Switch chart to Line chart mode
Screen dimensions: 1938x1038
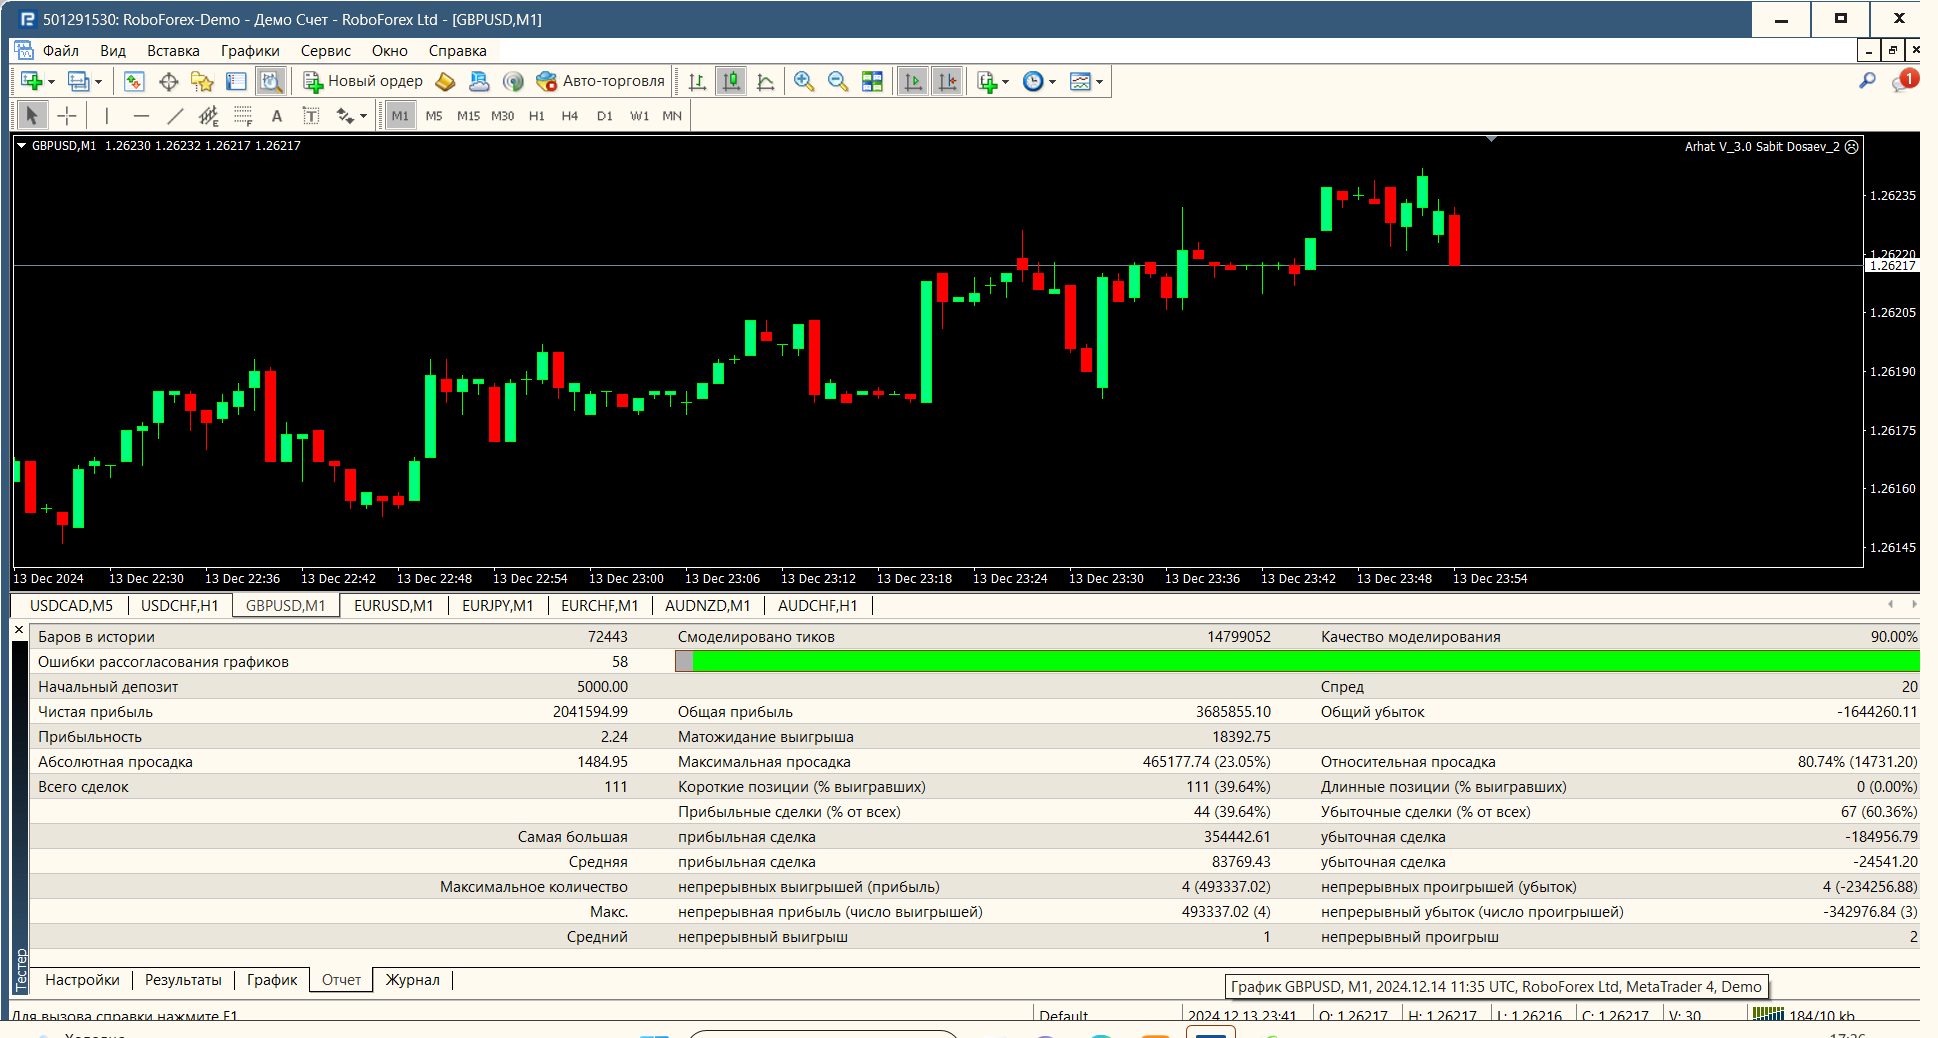766,82
